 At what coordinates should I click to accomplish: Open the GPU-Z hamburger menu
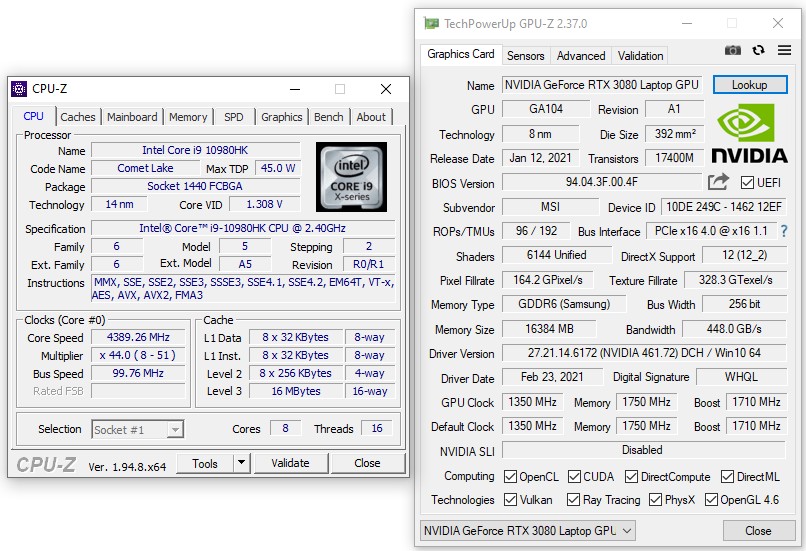[x=784, y=51]
